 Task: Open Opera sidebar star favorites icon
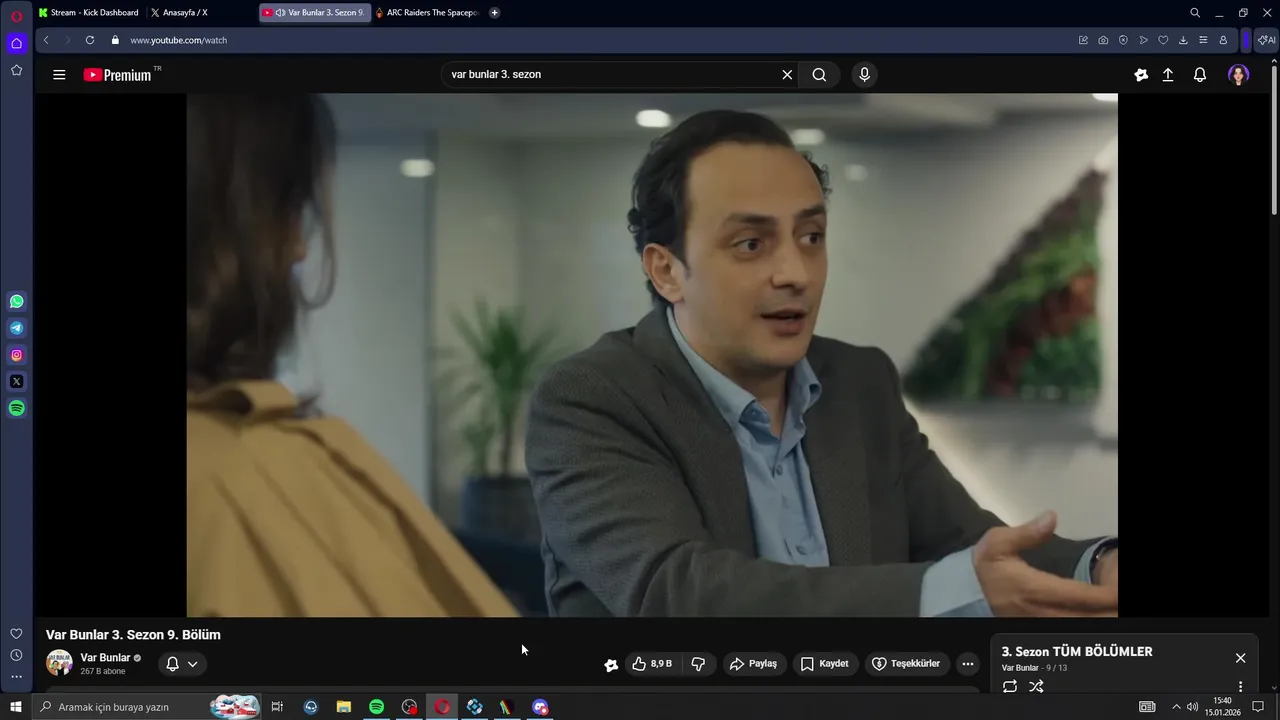pos(17,70)
